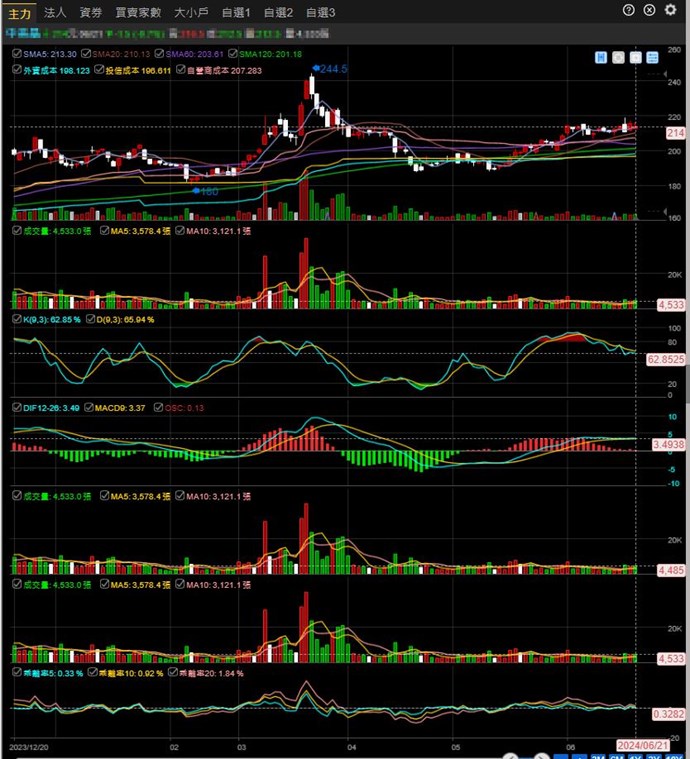Toggle the 自營商成本 checkbox
The width and height of the screenshot is (690, 759).
(x=181, y=70)
